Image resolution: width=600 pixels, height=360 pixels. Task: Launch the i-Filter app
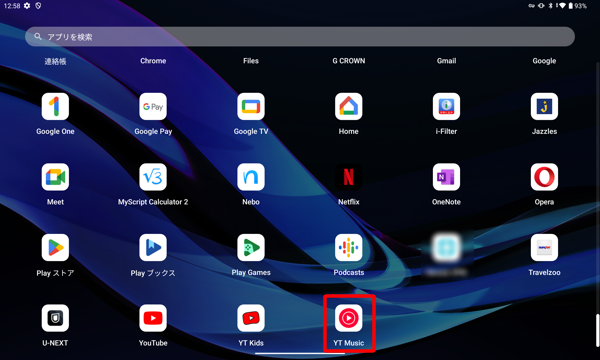[447, 106]
